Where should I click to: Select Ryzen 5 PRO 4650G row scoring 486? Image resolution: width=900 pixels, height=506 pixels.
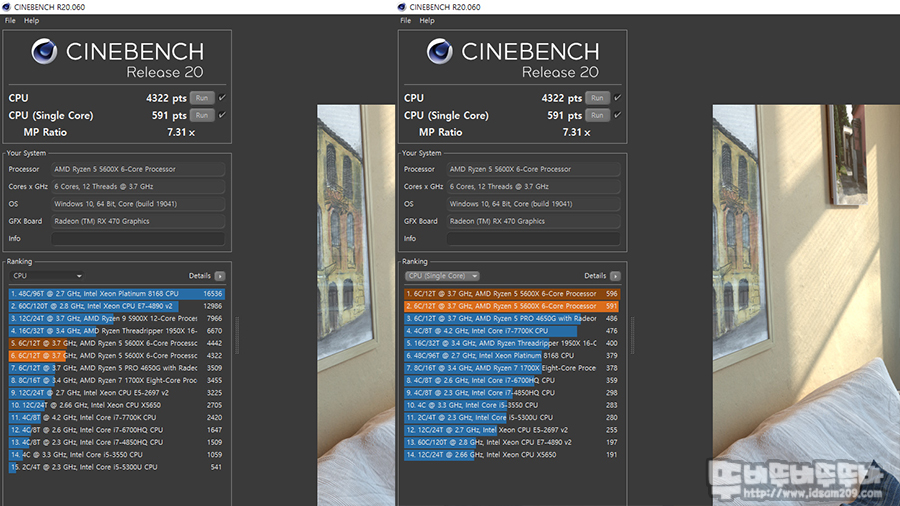click(x=512, y=318)
